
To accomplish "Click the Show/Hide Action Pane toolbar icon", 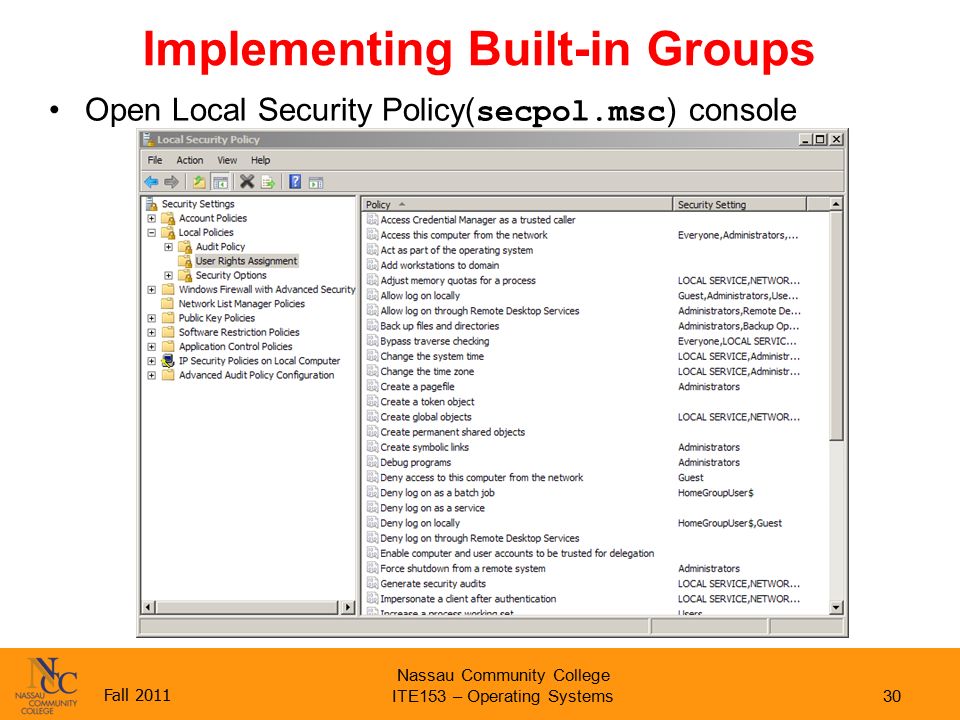I will [316, 182].
